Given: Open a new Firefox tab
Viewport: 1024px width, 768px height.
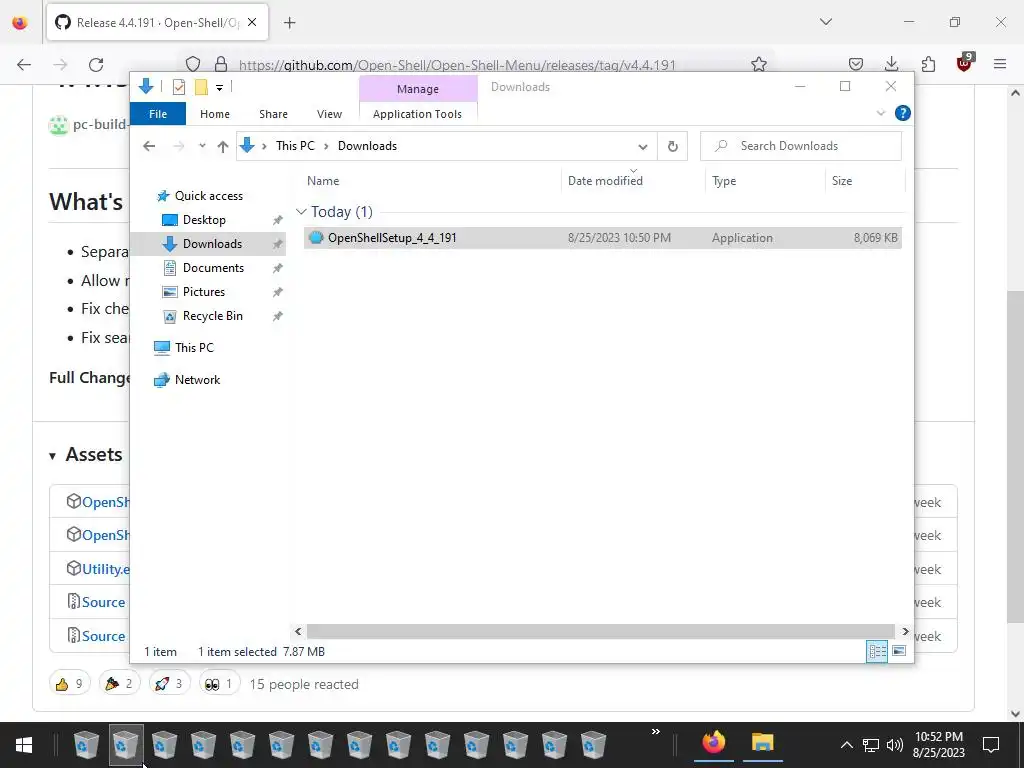Looking at the screenshot, I should [x=290, y=23].
